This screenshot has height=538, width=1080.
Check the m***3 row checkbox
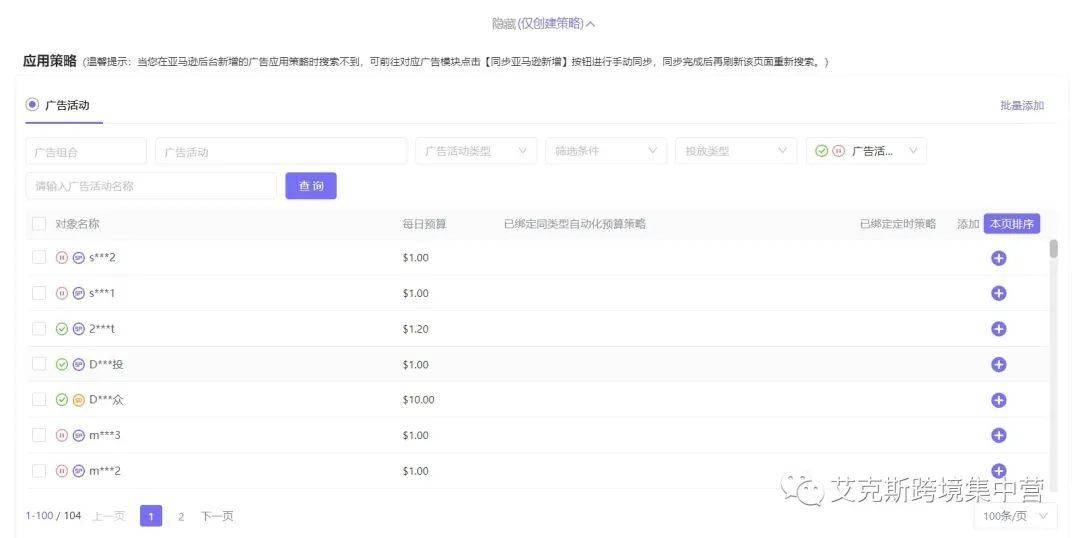[x=39, y=435]
